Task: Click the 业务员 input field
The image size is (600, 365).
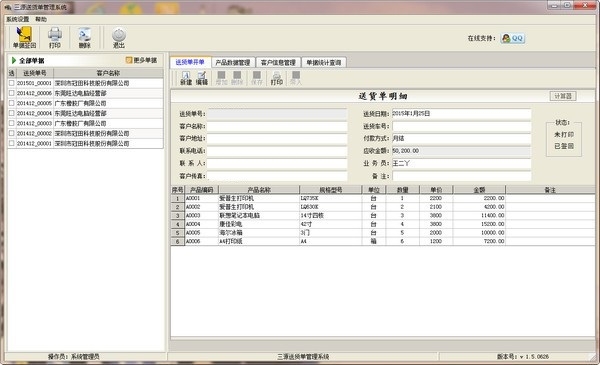Action: 461,163
